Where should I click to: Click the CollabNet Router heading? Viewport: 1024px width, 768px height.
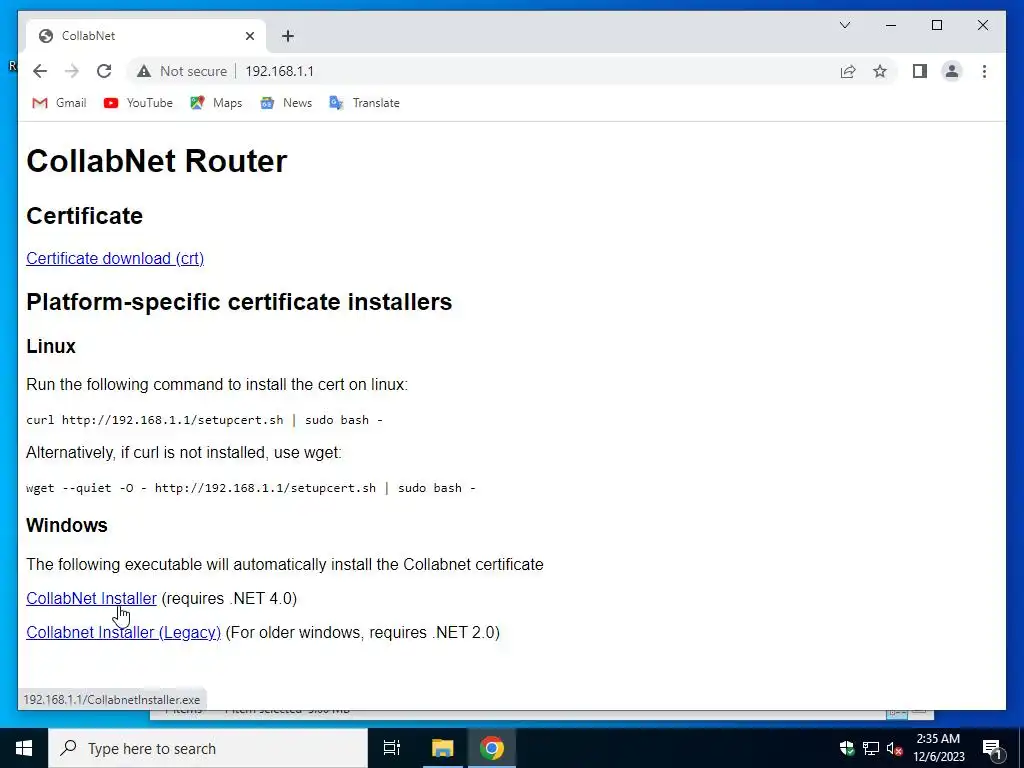pos(157,161)
